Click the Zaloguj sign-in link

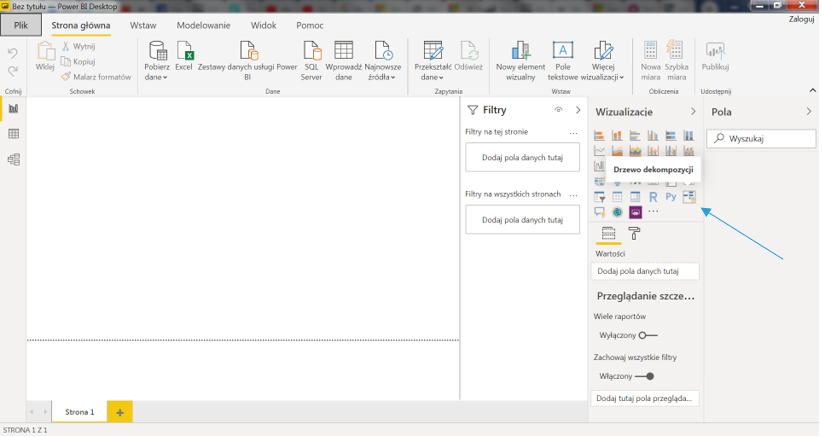(801, 19)
